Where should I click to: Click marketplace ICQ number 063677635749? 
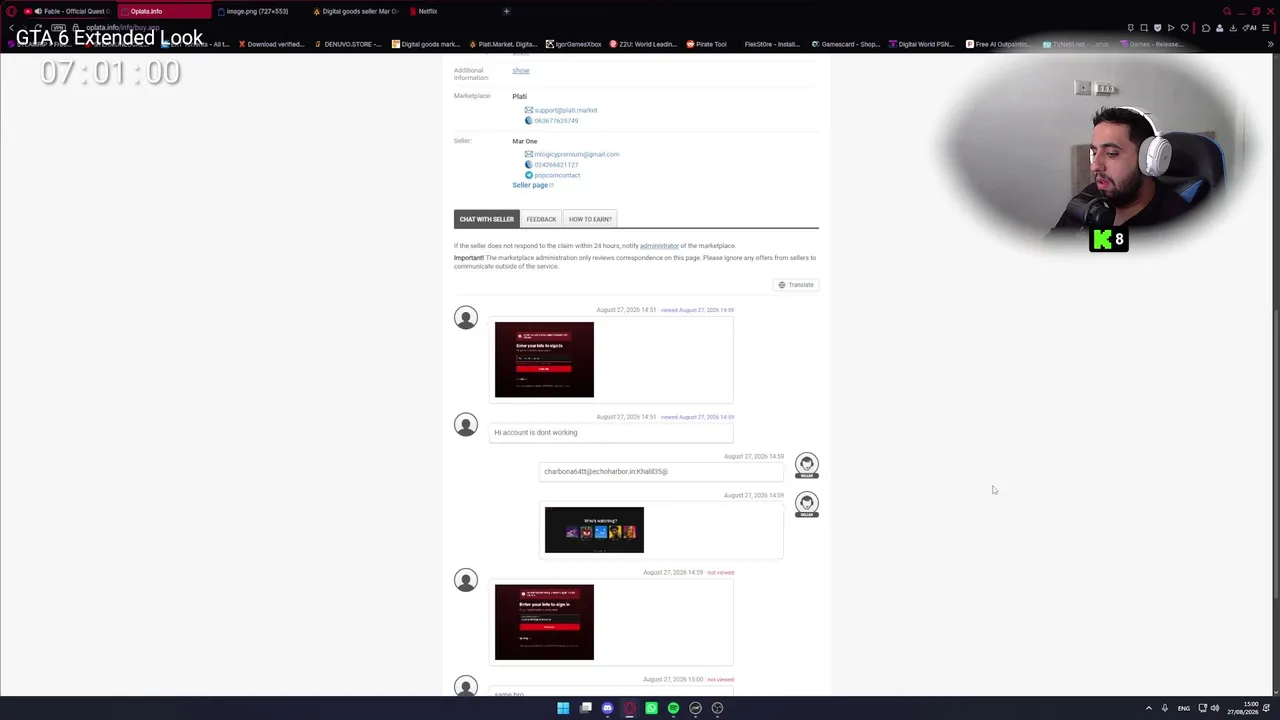[x=556, y=121]
